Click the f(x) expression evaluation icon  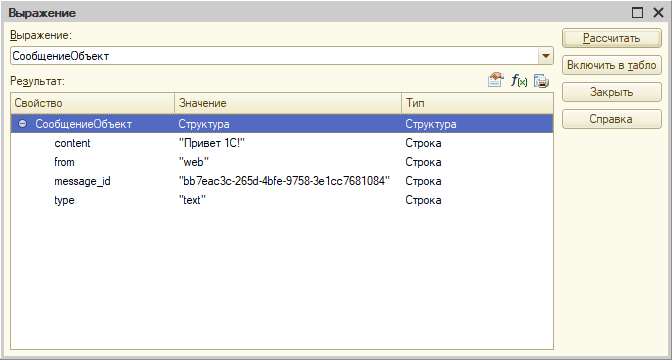519,80
